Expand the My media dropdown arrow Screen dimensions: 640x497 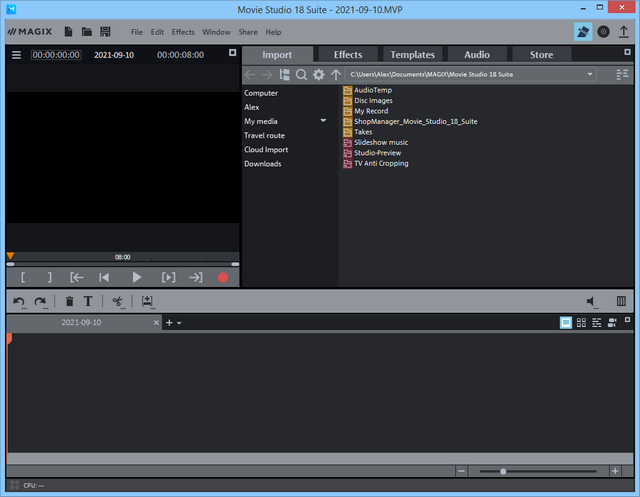(x=323, y=121)
